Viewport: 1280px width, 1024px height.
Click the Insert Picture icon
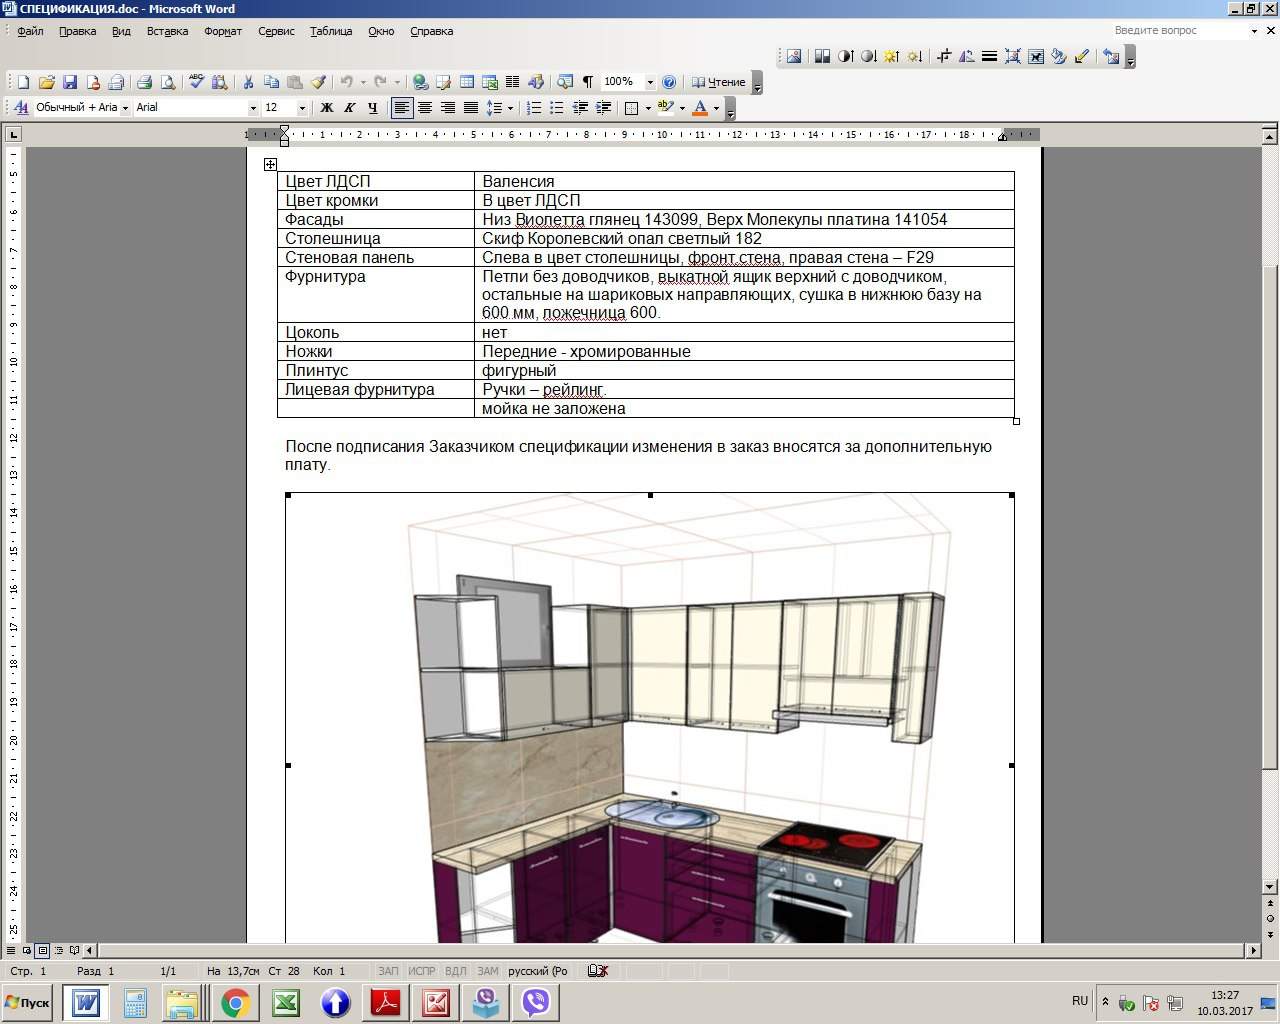(794, 57)
